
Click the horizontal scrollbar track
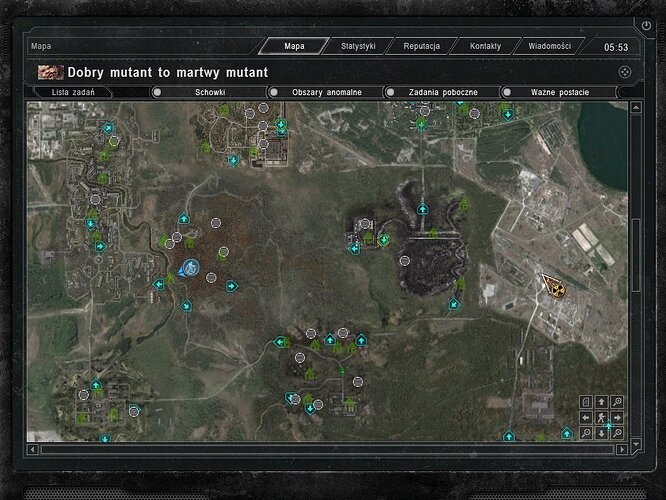point(327,449)
